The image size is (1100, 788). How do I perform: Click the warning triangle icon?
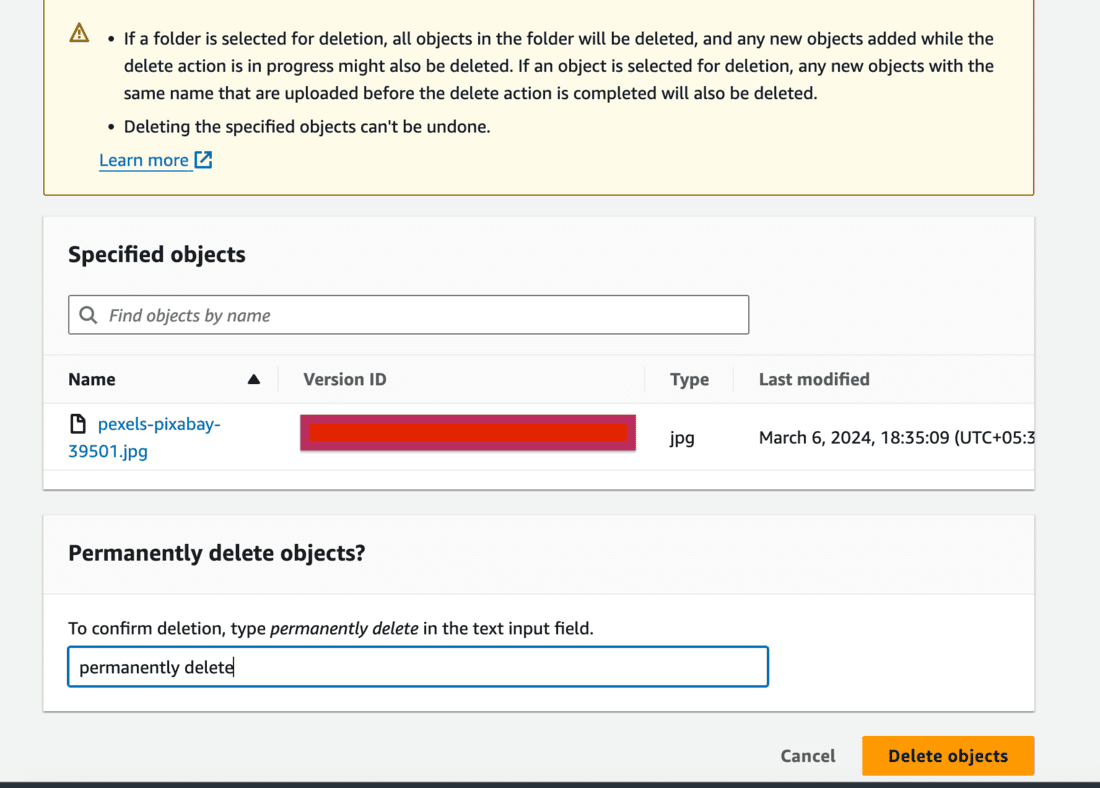click(x=80, y=33)
